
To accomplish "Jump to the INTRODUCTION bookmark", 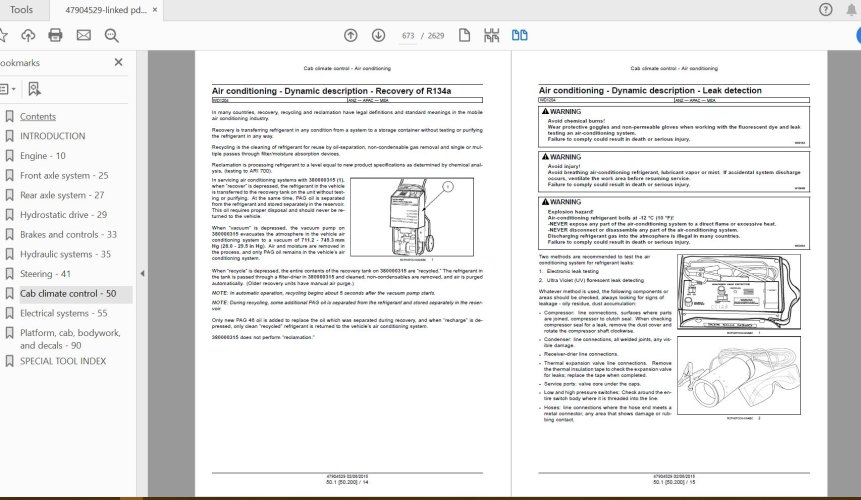I will coord(53,136).
